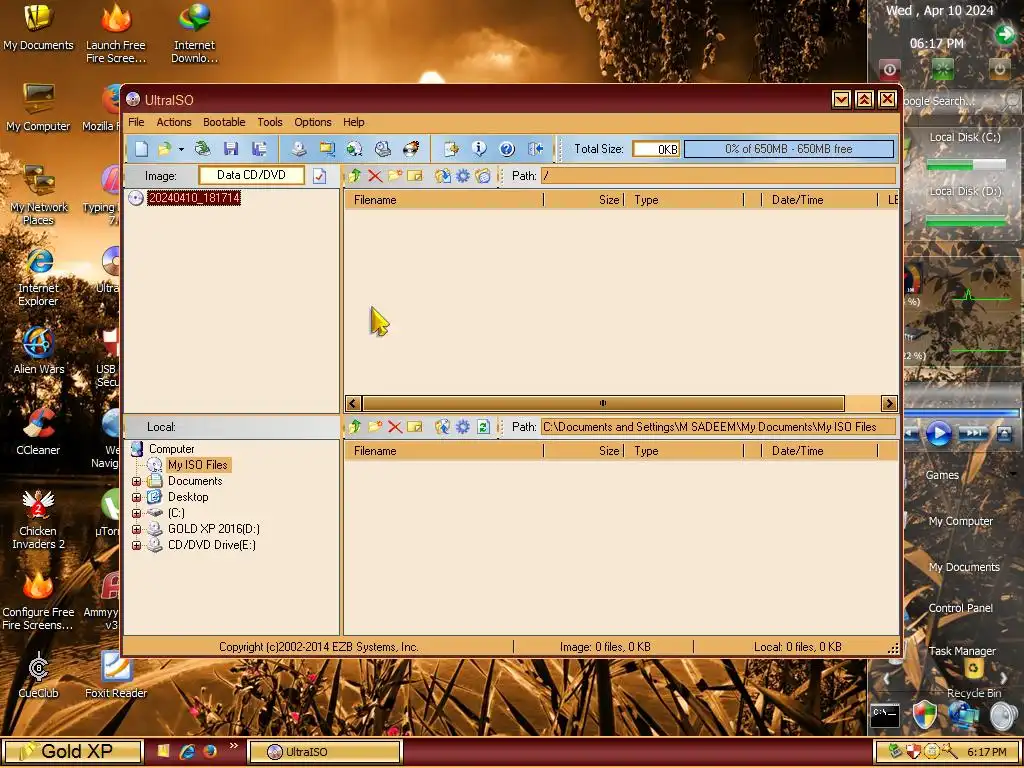Open the Options menu

pyautogui.click(x=313, y=122)
